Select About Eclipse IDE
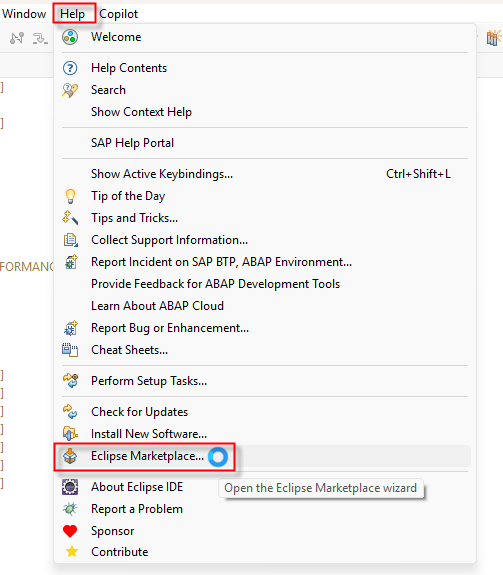This screenshot has width=503, height=575. coord(265,487)
